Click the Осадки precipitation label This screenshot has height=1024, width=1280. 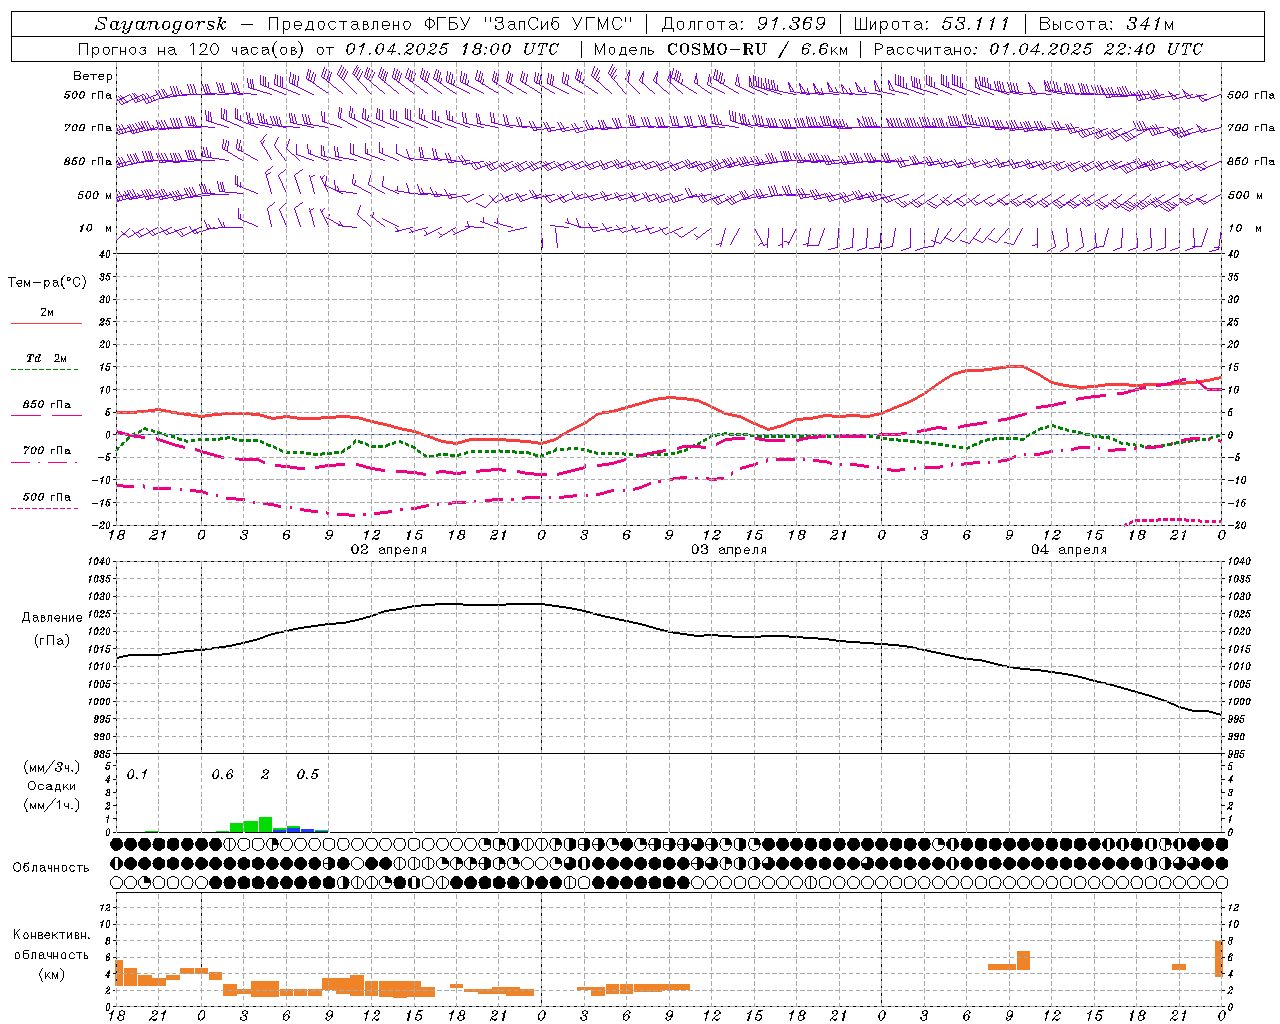tap(52, 786)
